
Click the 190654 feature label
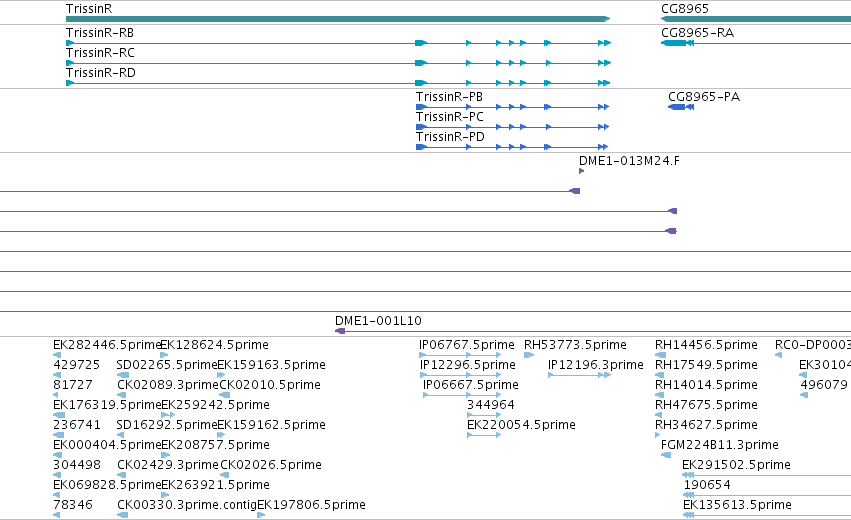tap(707, 485)
